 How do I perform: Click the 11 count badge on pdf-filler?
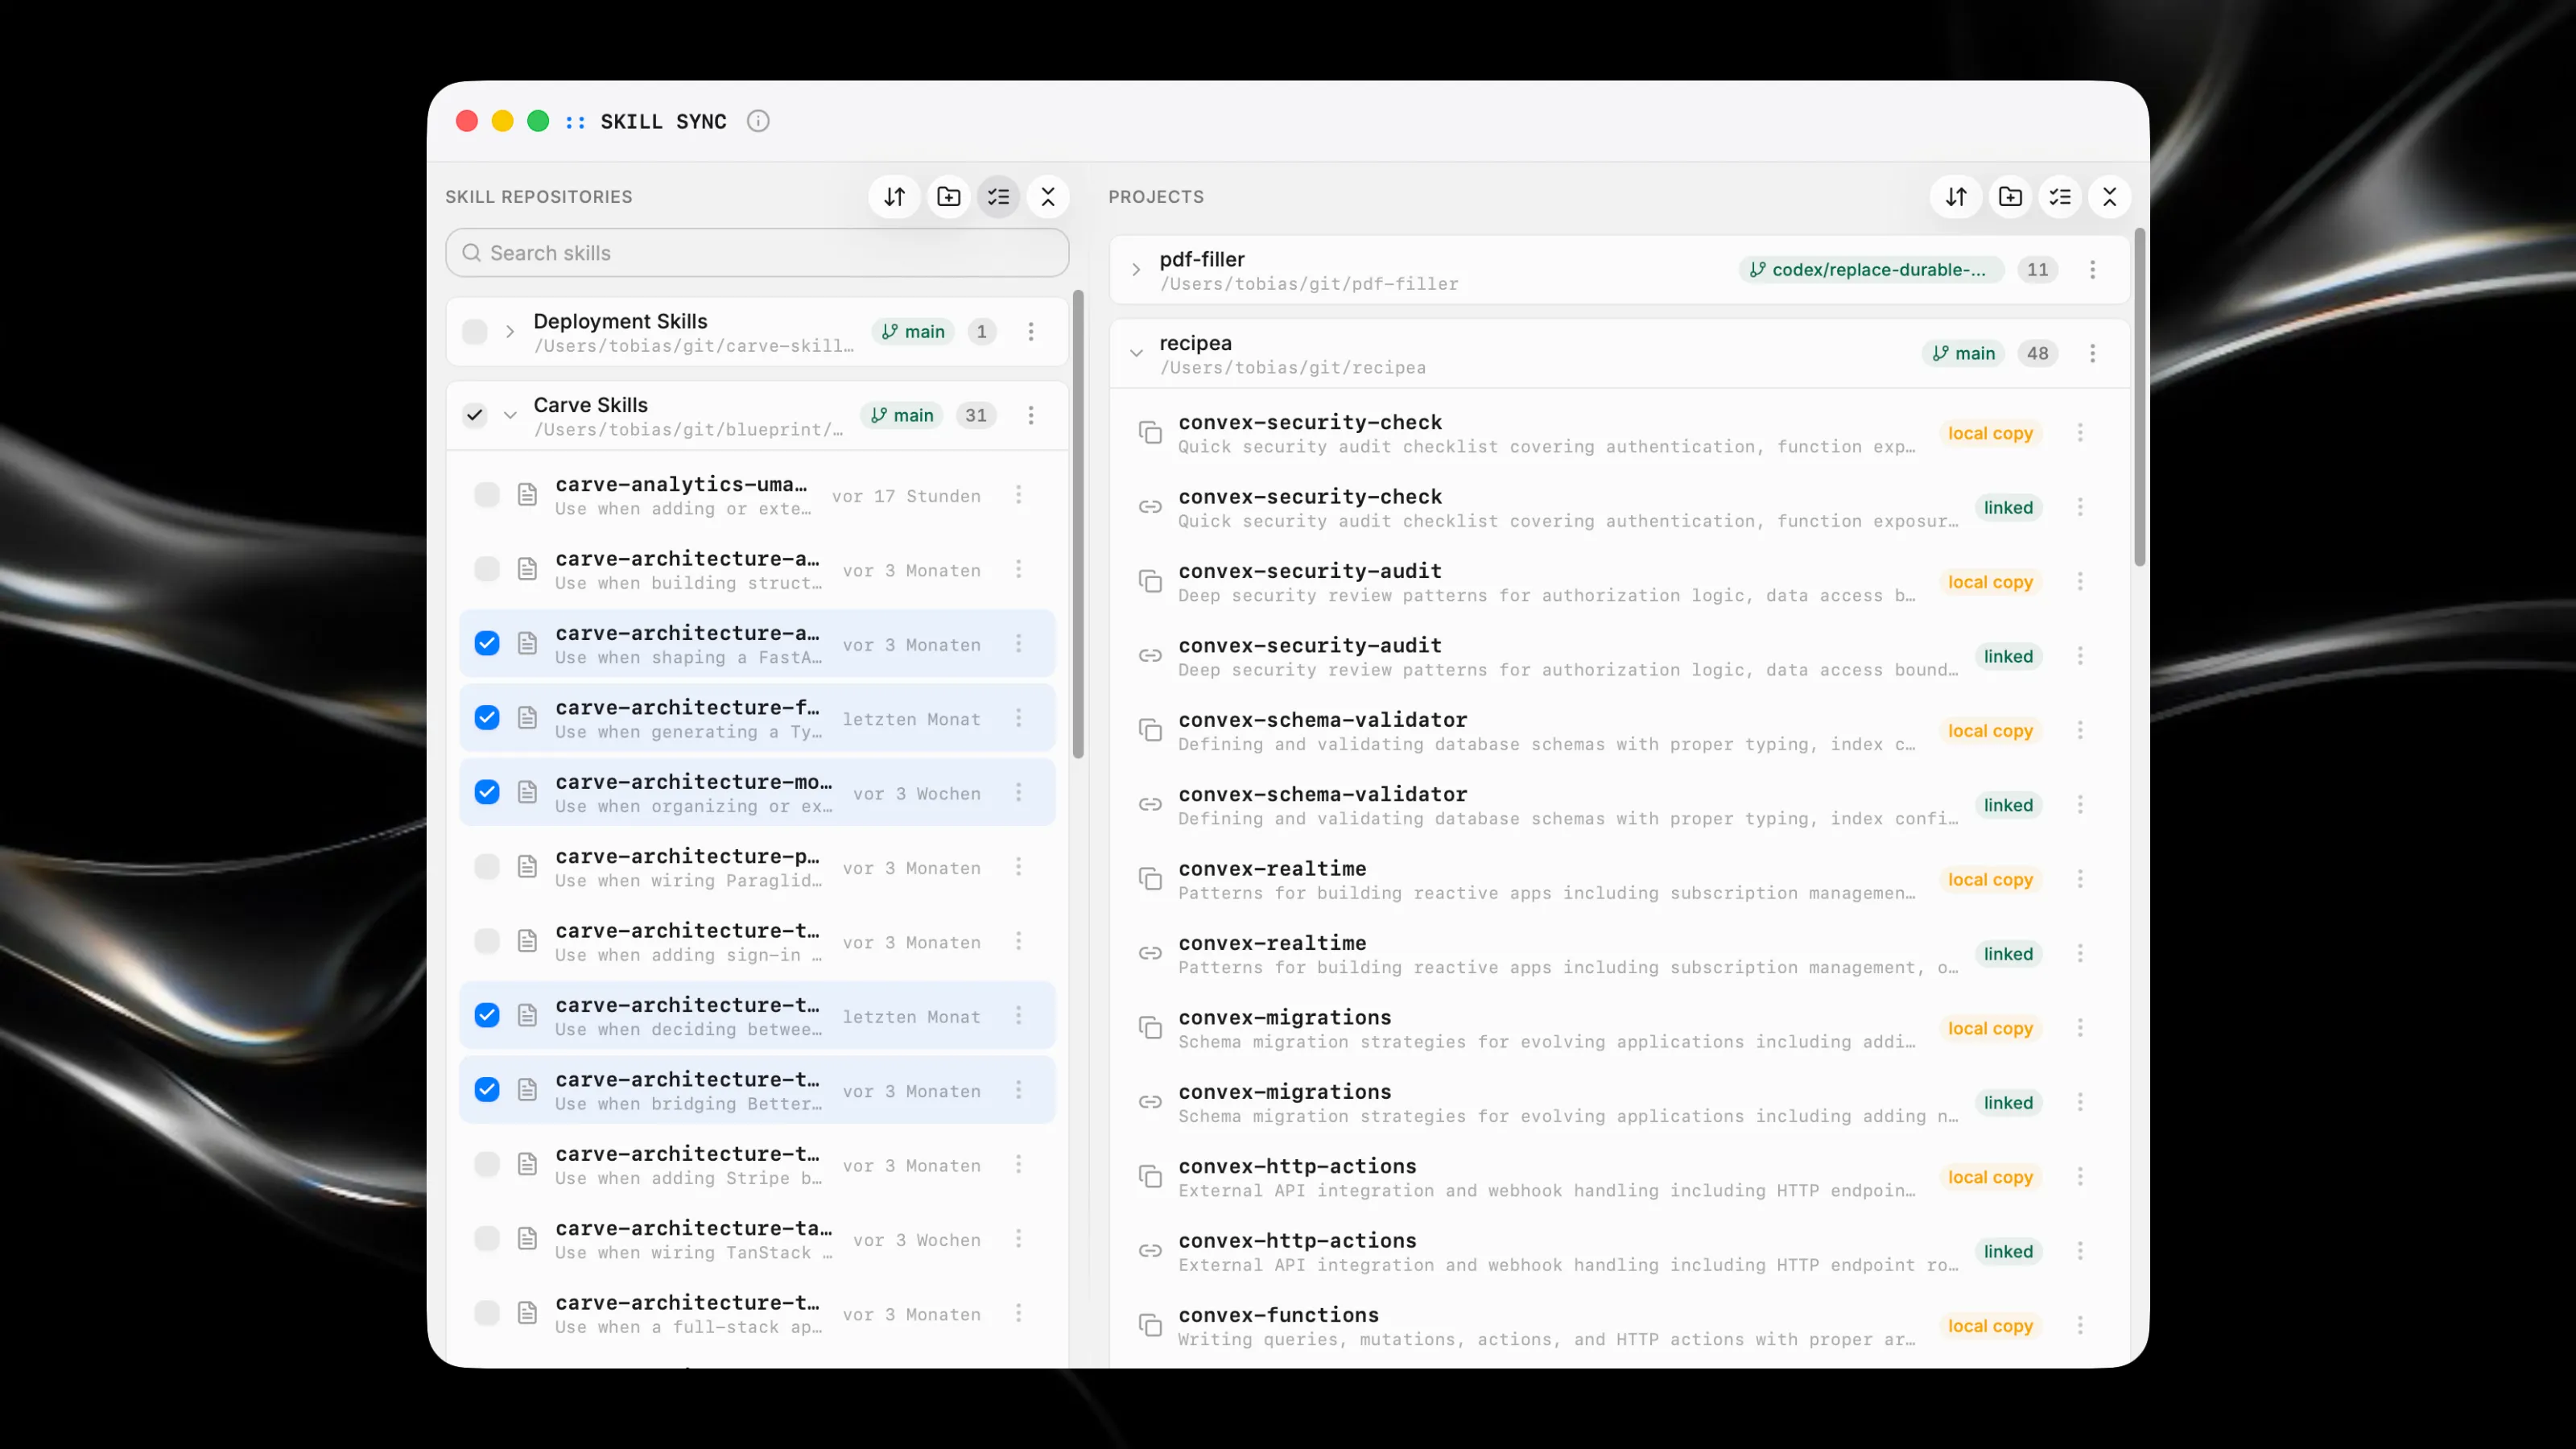coord(2037,269)
